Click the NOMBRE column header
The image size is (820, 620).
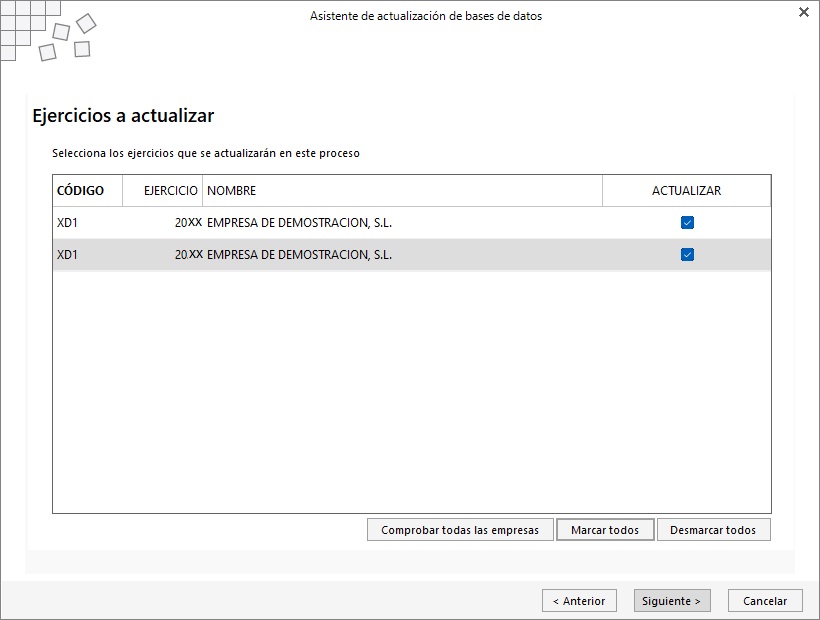click(402, 191)
